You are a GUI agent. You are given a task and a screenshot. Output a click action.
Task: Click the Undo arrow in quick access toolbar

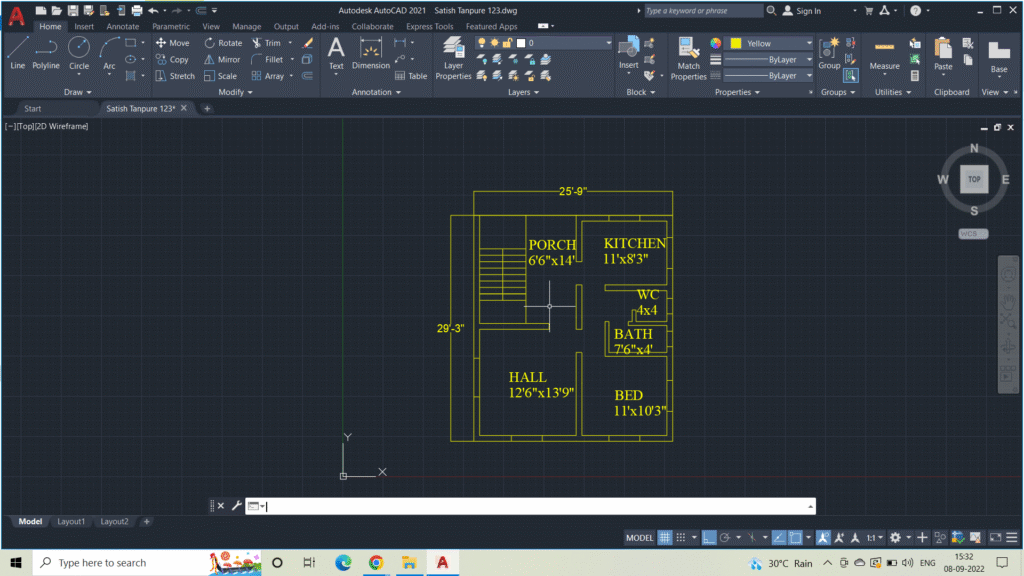(x=153, y=10)
